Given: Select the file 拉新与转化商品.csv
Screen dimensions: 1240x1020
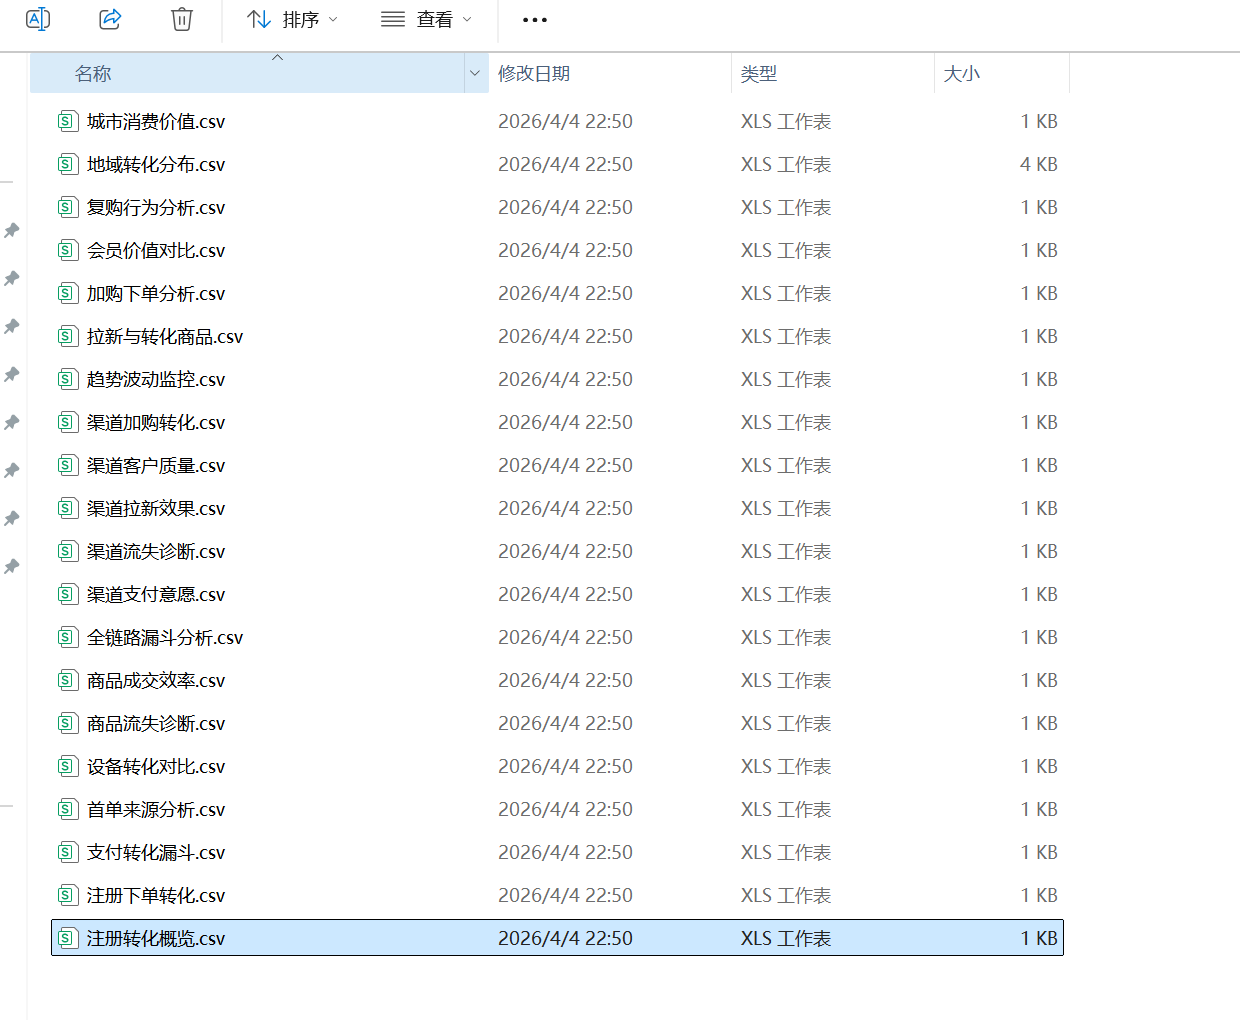Looking at the screenshot, I should pos(165,337).
